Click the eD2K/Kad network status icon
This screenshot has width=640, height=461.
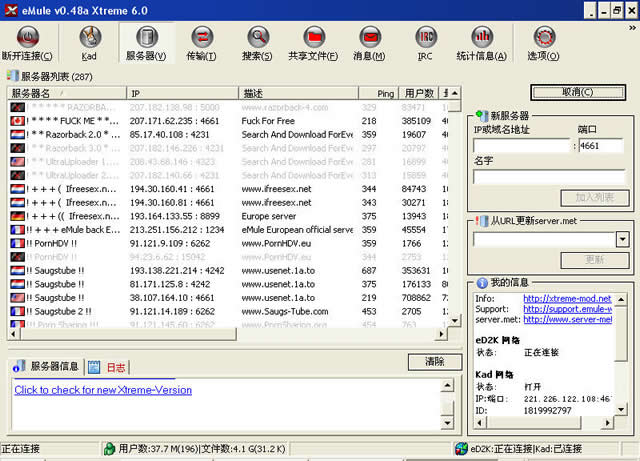pos(461,449)
